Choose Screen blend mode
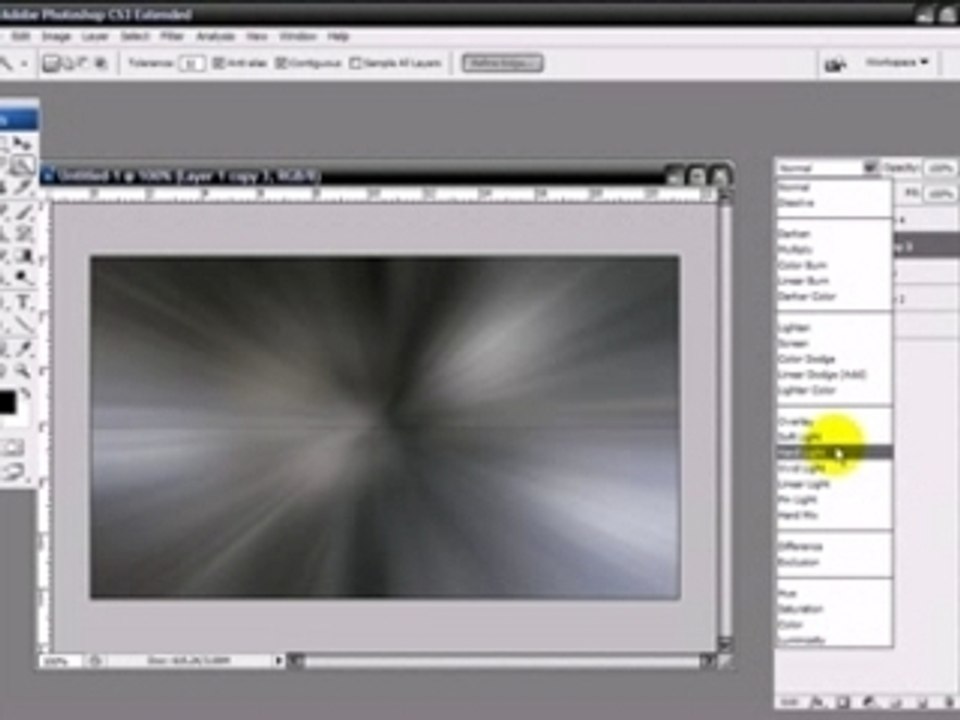The width and height of the screenshot is (960, 720). 834,343
